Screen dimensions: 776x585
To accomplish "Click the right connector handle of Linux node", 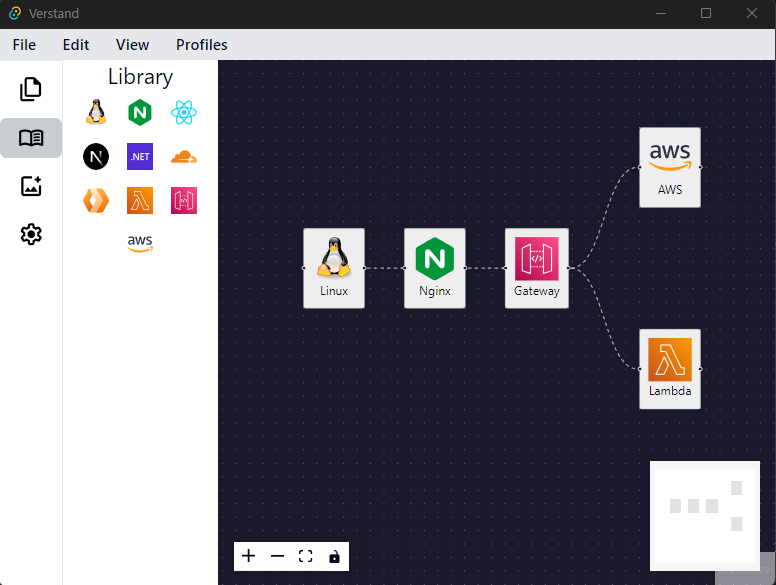I will click(365, 268).
